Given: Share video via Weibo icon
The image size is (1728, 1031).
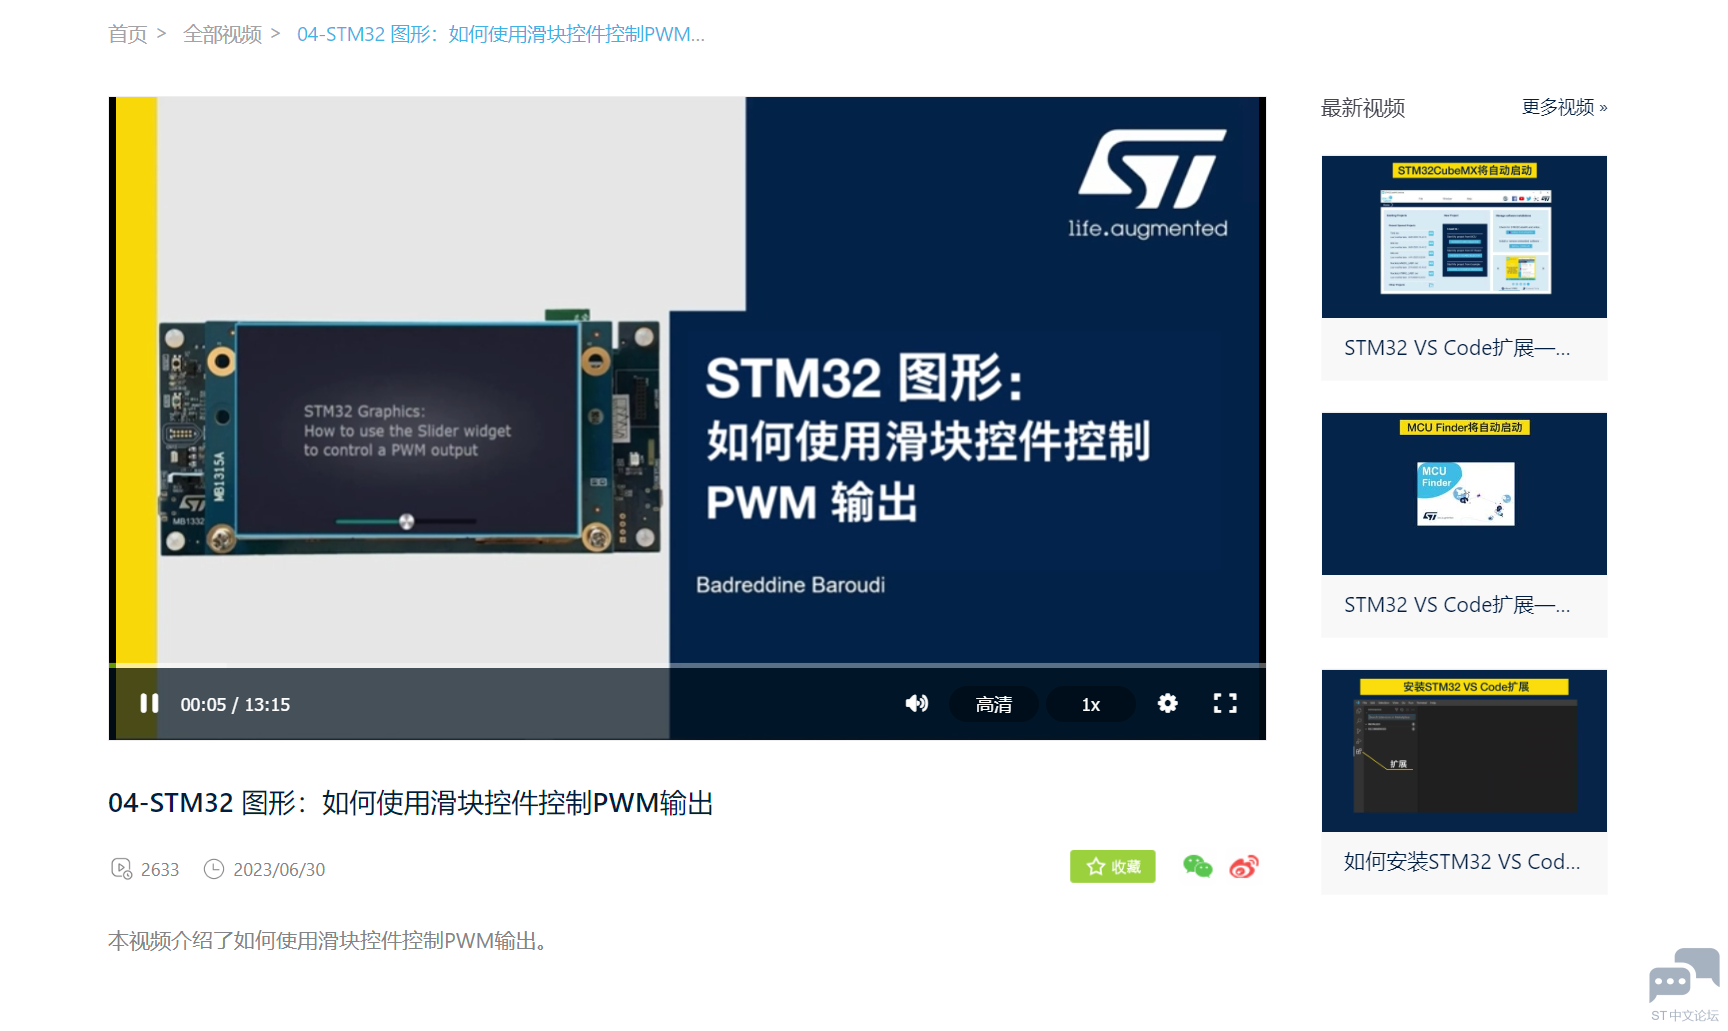Looking at the screenshot, I should tap(1244, 867).
